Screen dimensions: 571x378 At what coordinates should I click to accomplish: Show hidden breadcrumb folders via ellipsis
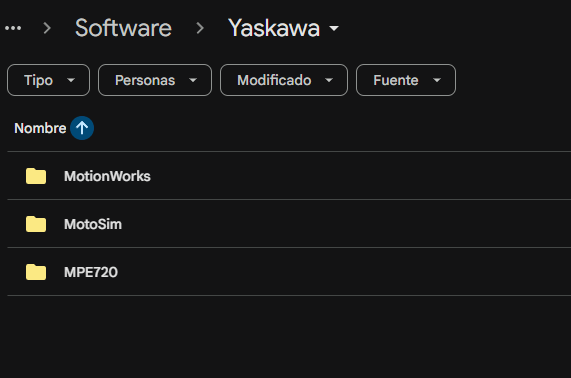coord(13,28)
